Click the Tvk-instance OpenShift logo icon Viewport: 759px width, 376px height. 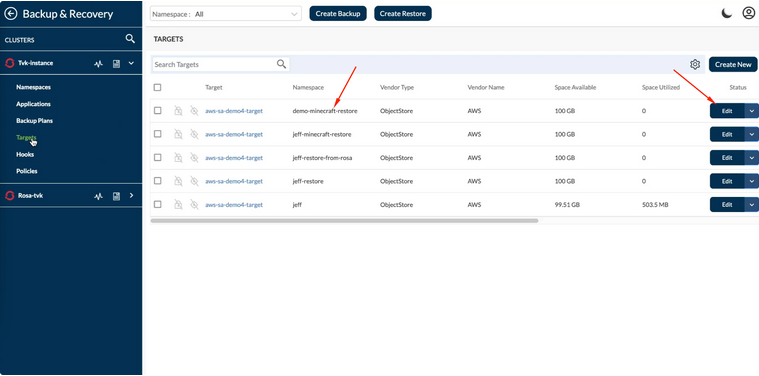[9, 63]
